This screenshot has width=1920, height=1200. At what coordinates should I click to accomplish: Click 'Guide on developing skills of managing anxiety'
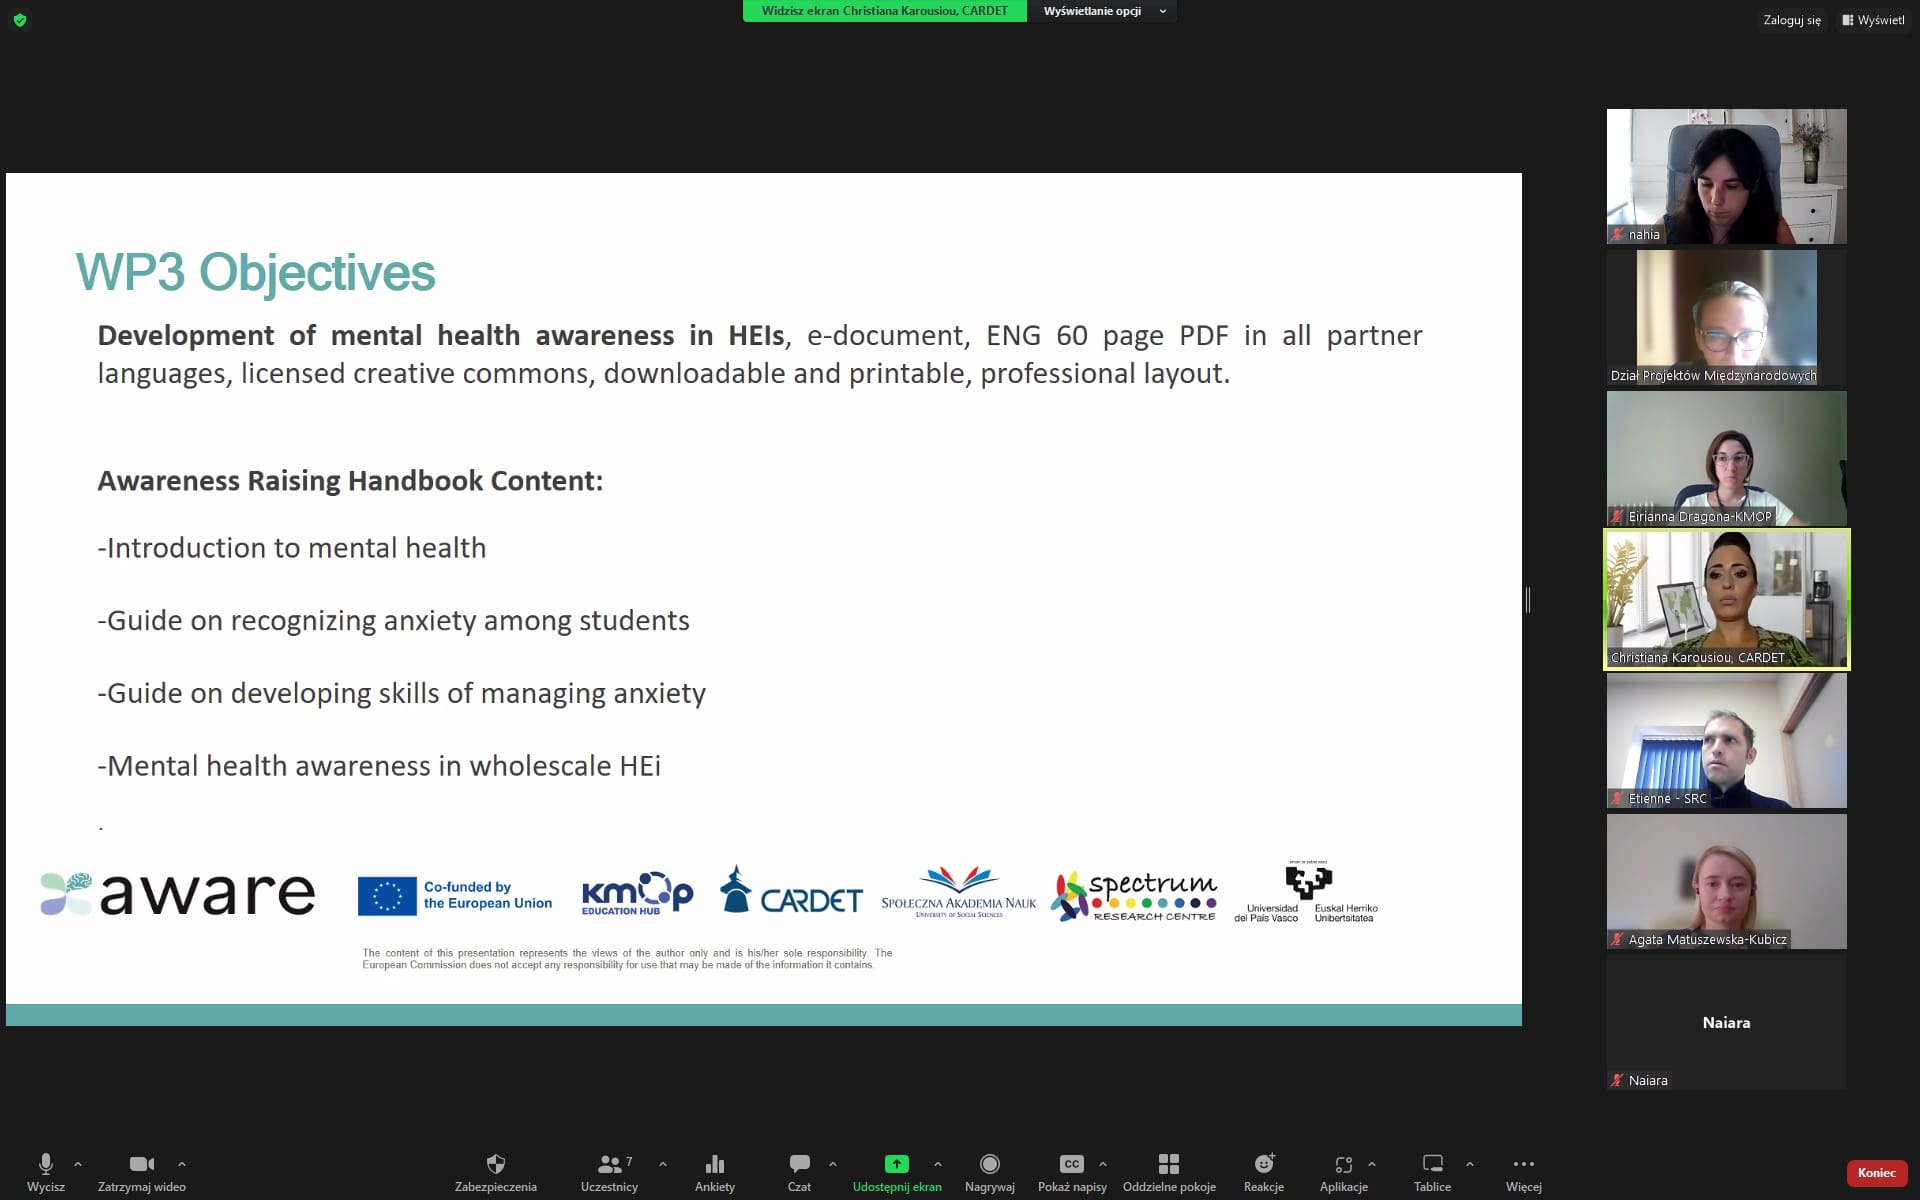click(x=406, y=694)
